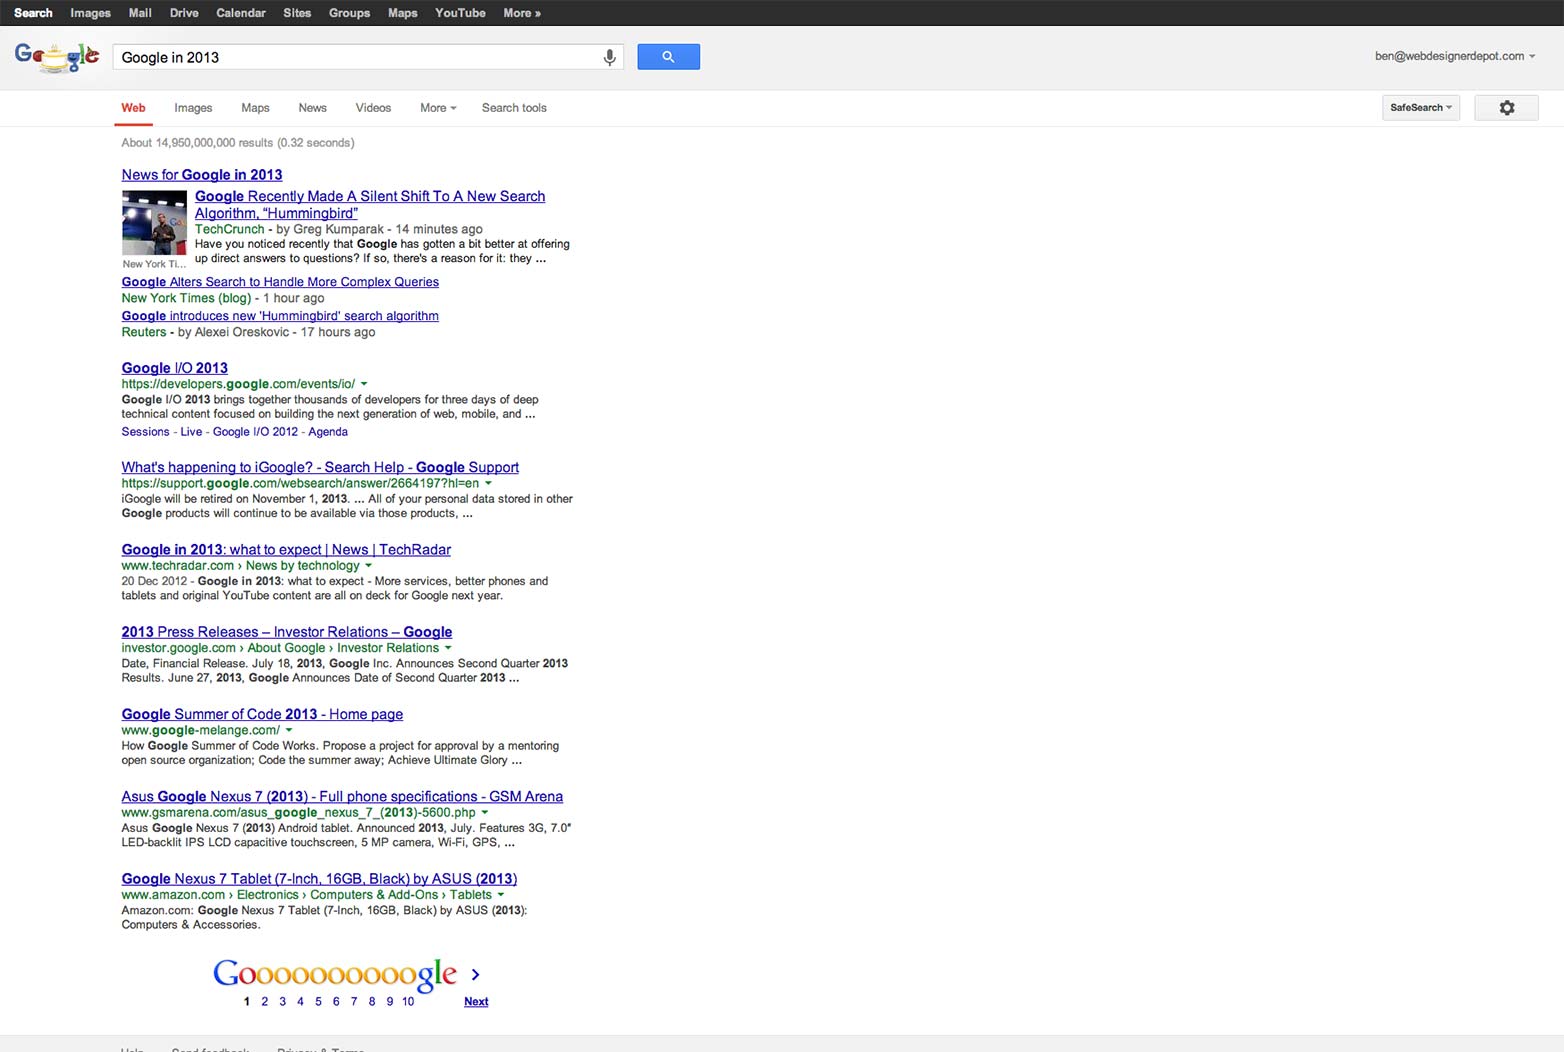This screenshot has width=1564, height=1052.
Task: Open Google Summer of Code 2013 result
Action: point(262,714)
